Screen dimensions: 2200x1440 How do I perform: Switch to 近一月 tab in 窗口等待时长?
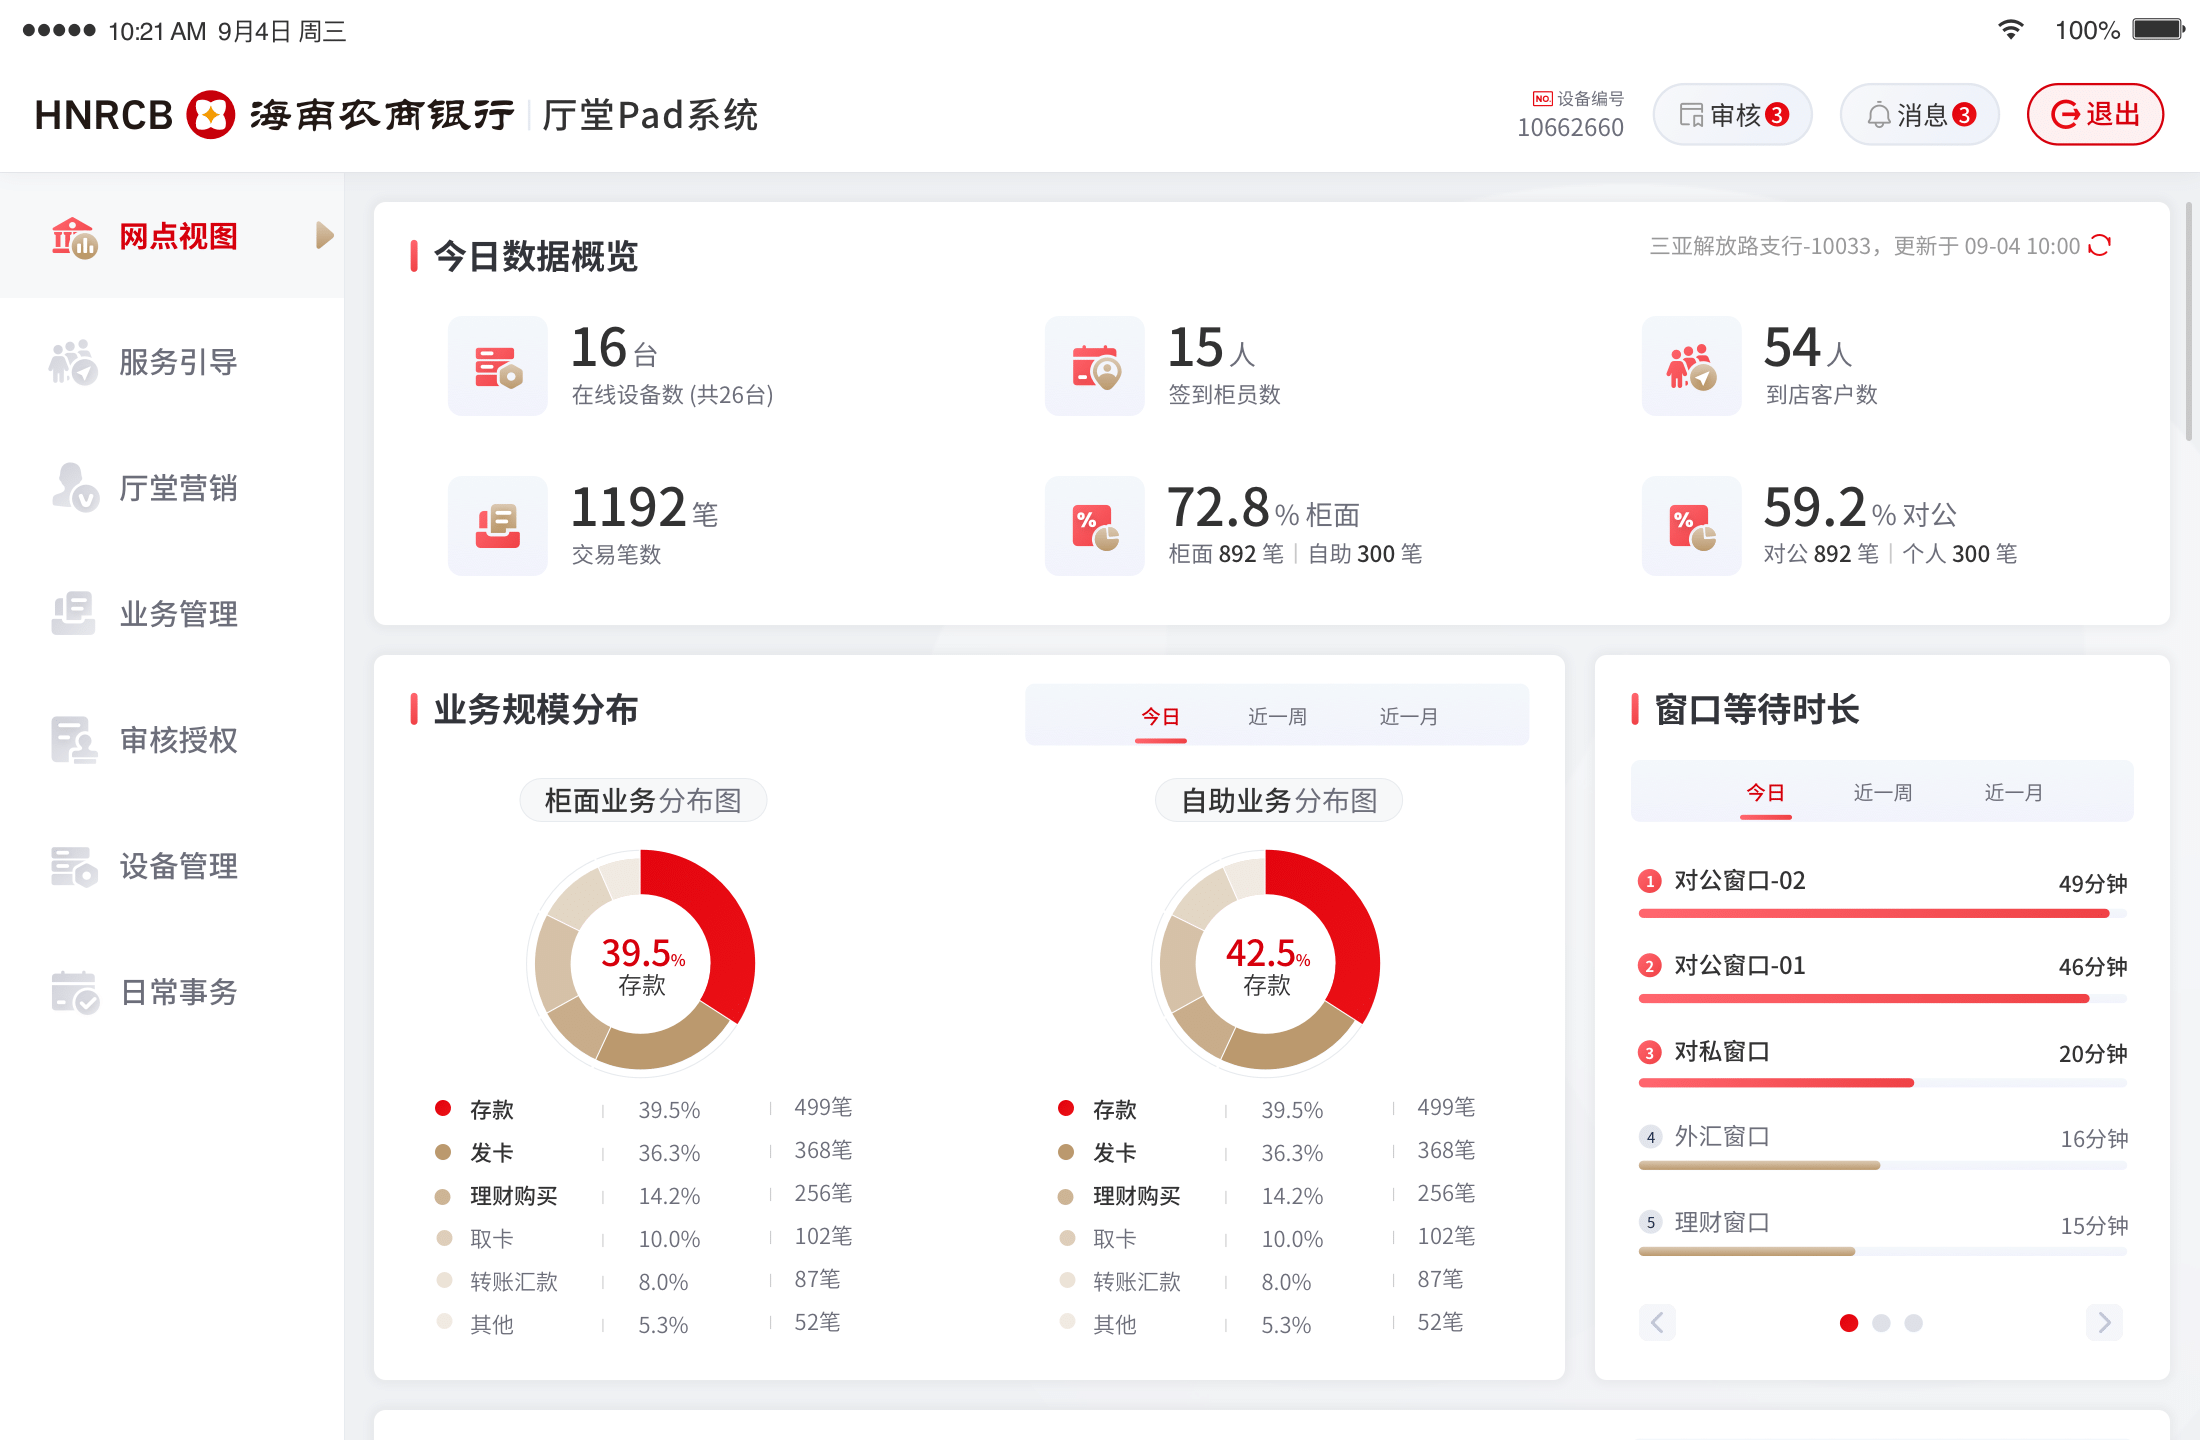2011,791
